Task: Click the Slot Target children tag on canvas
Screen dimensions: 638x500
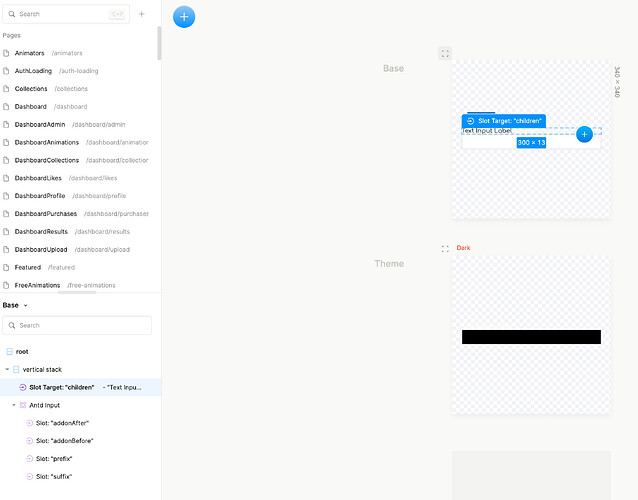Action: point(504,121)
